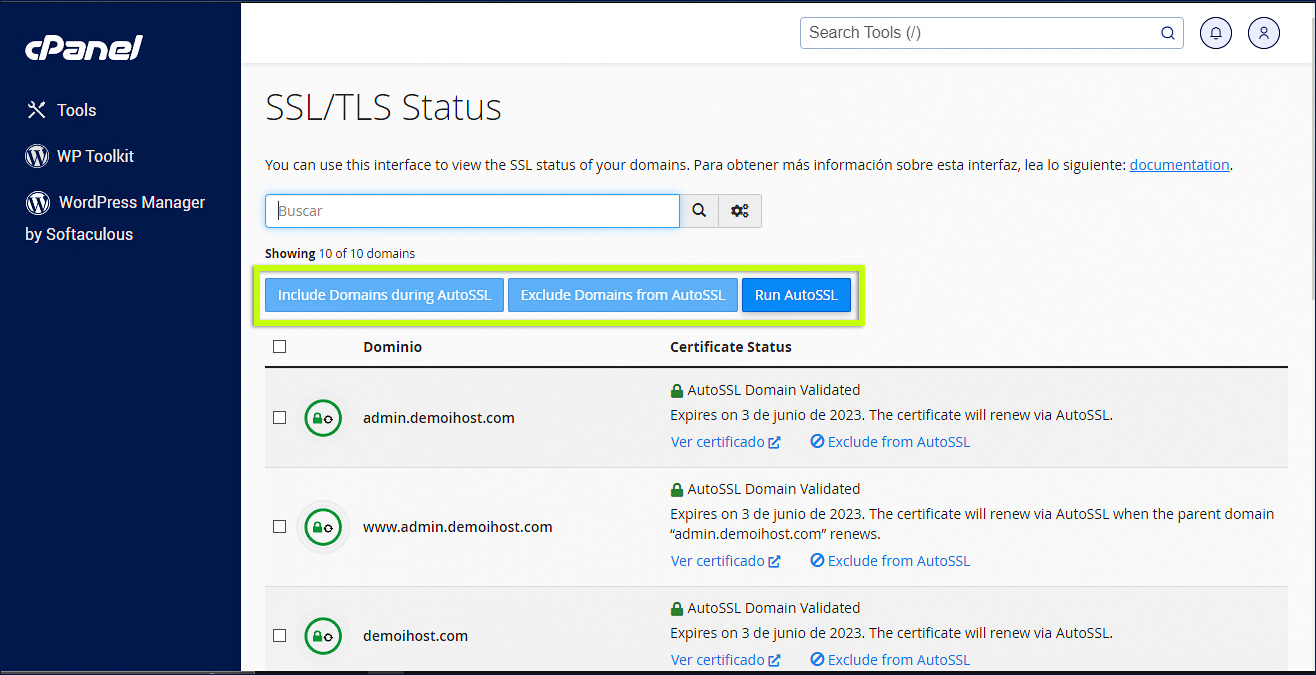The width and height of the screenshot is (1316, 675).
Task: Check the checkbox for demoihost.com
Action: pos(279,635)
